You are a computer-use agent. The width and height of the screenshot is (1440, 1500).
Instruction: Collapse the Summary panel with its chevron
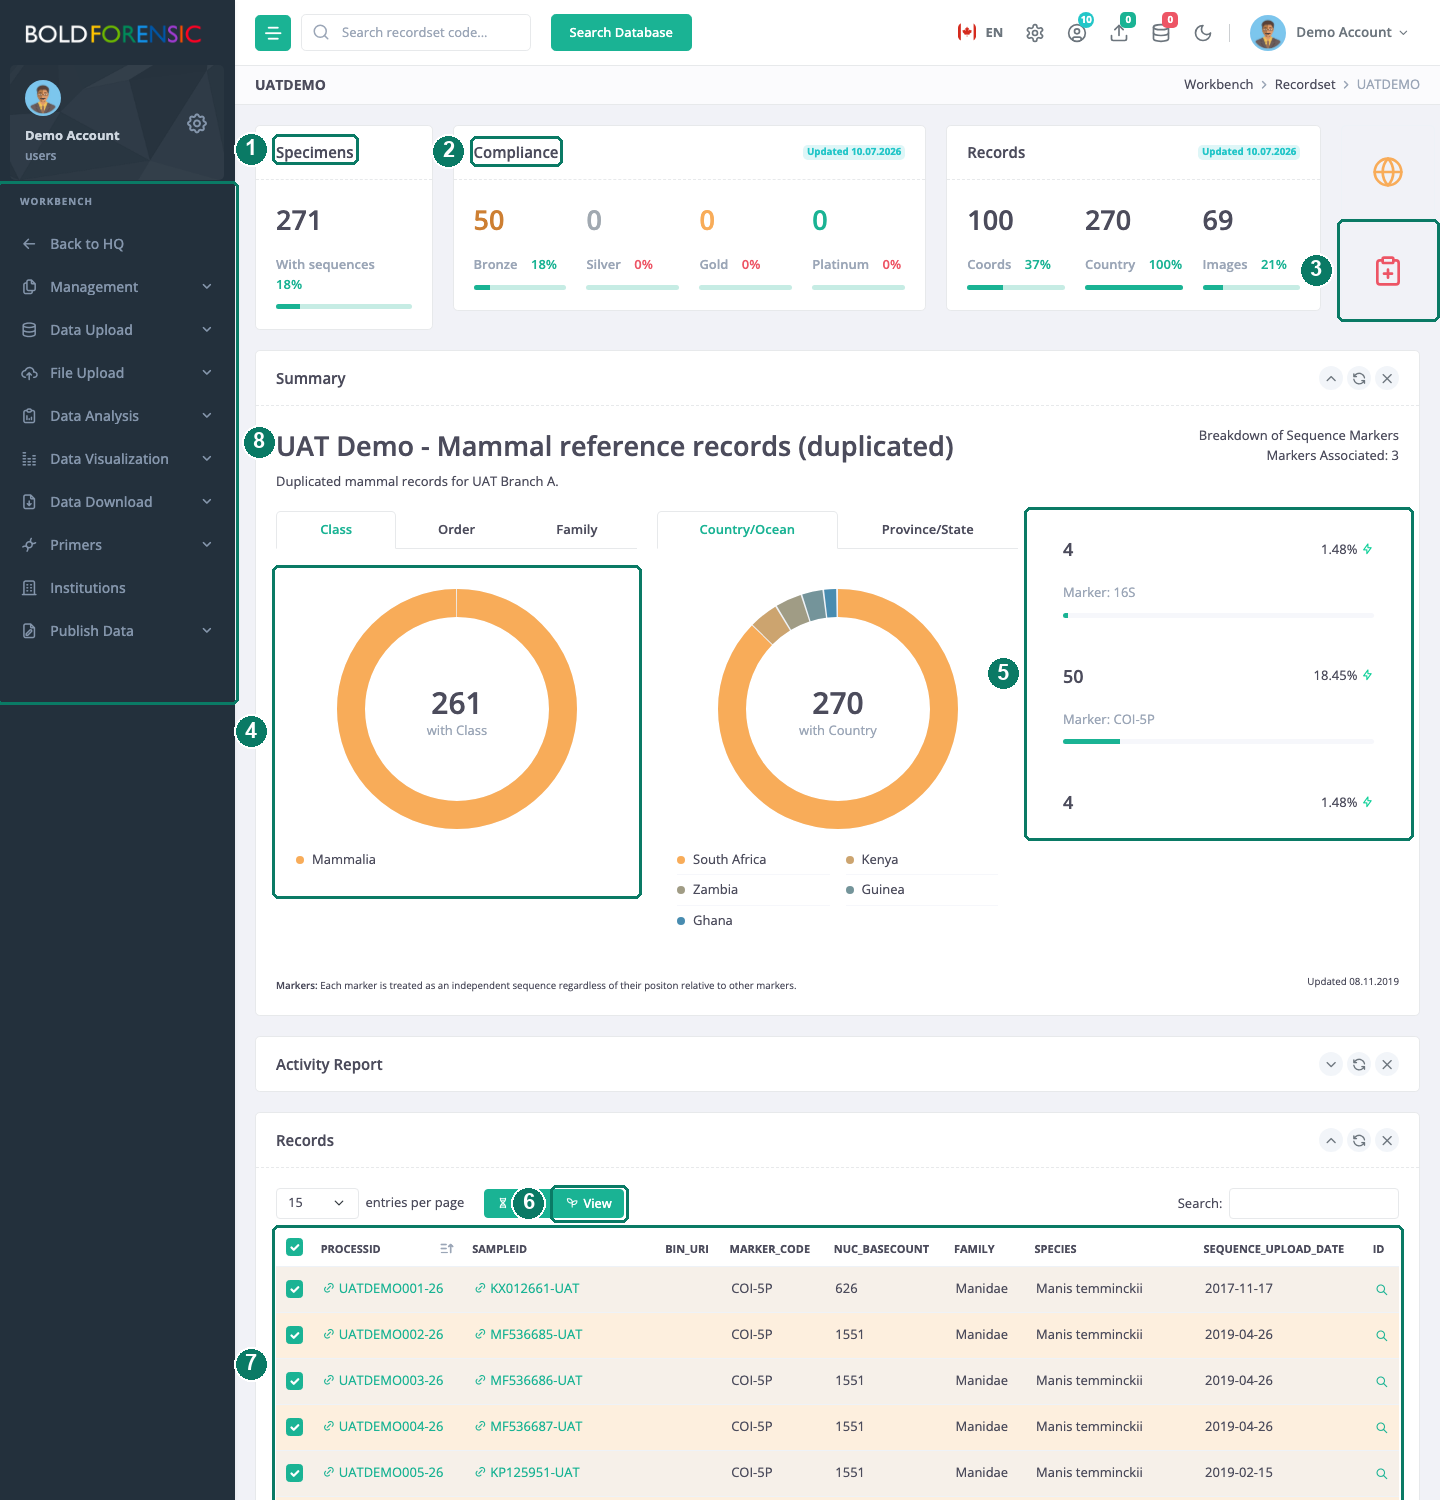tap(1331, 378)
